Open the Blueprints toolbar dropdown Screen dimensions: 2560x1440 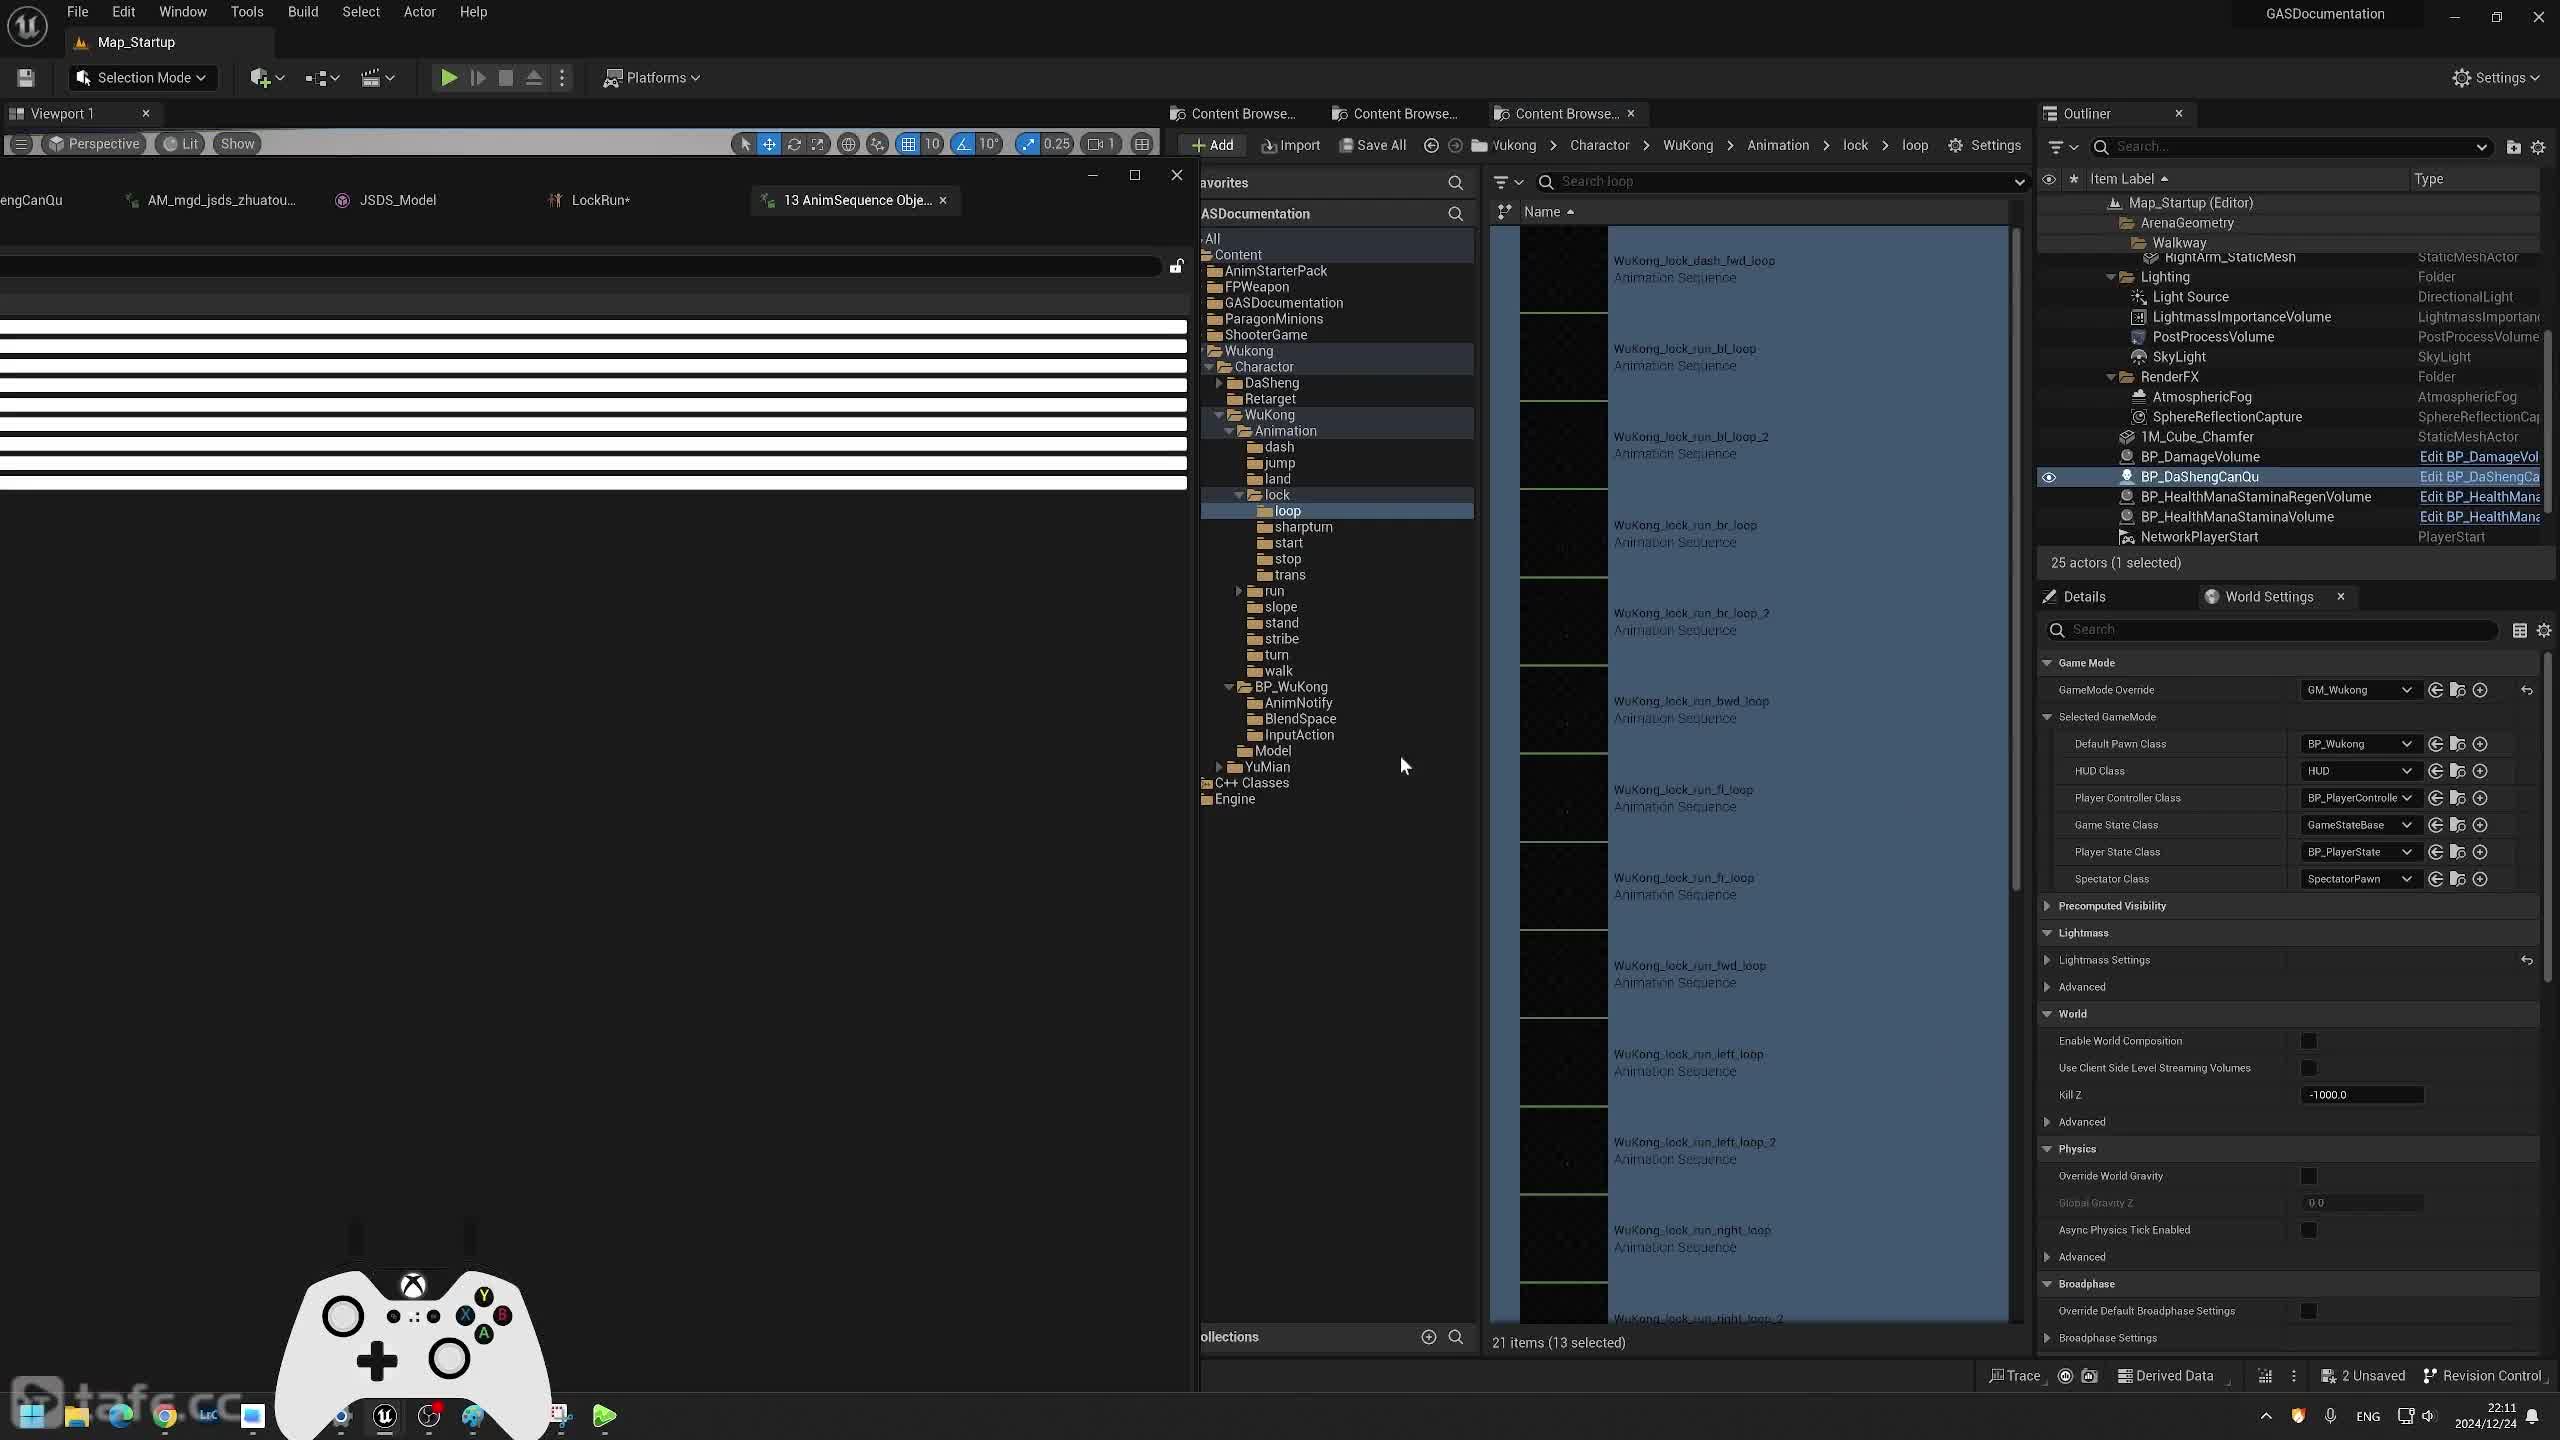tap(322, 78)
